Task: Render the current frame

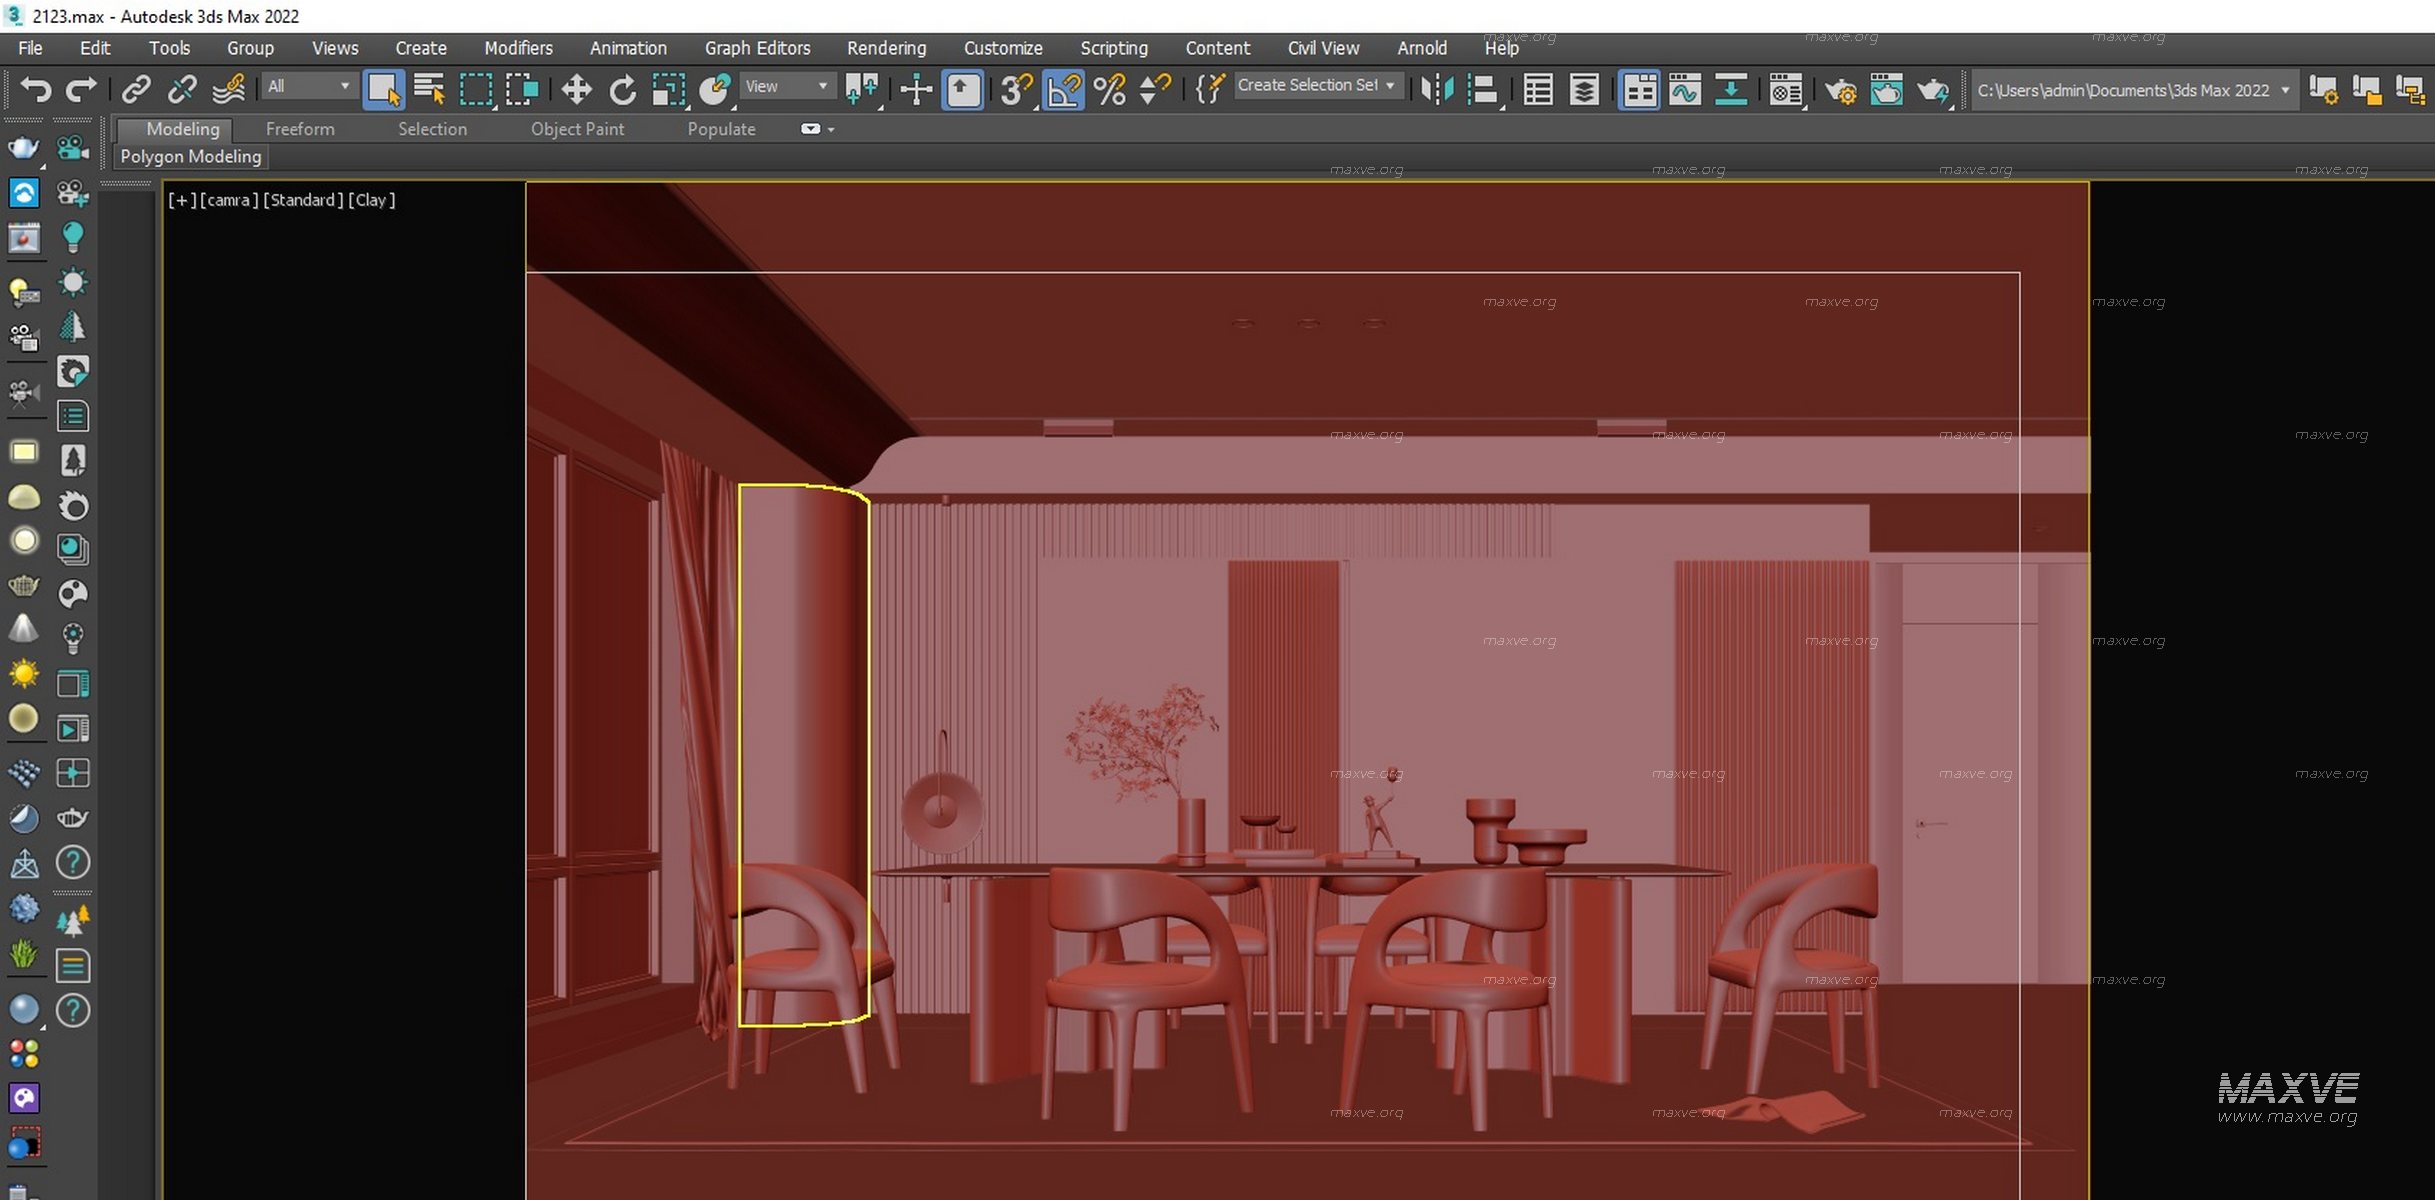Action: tap(1932, 90)
